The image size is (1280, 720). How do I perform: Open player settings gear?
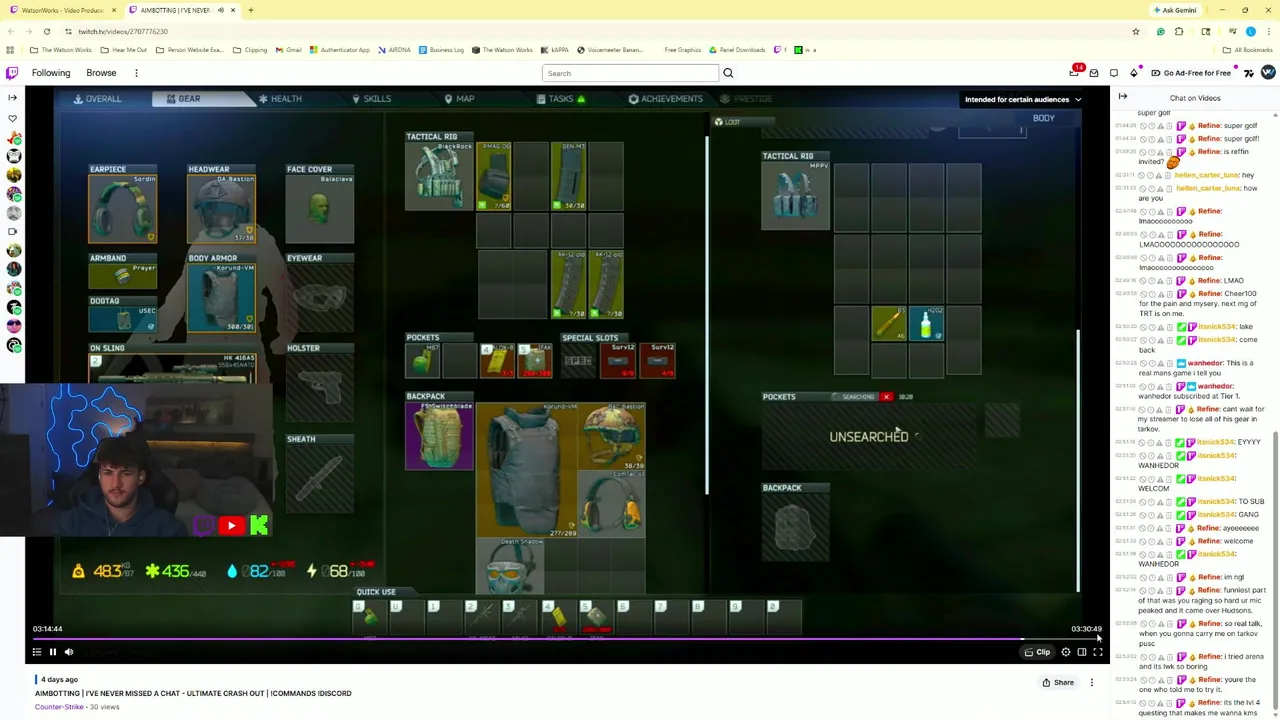(x=1066, y=652)
